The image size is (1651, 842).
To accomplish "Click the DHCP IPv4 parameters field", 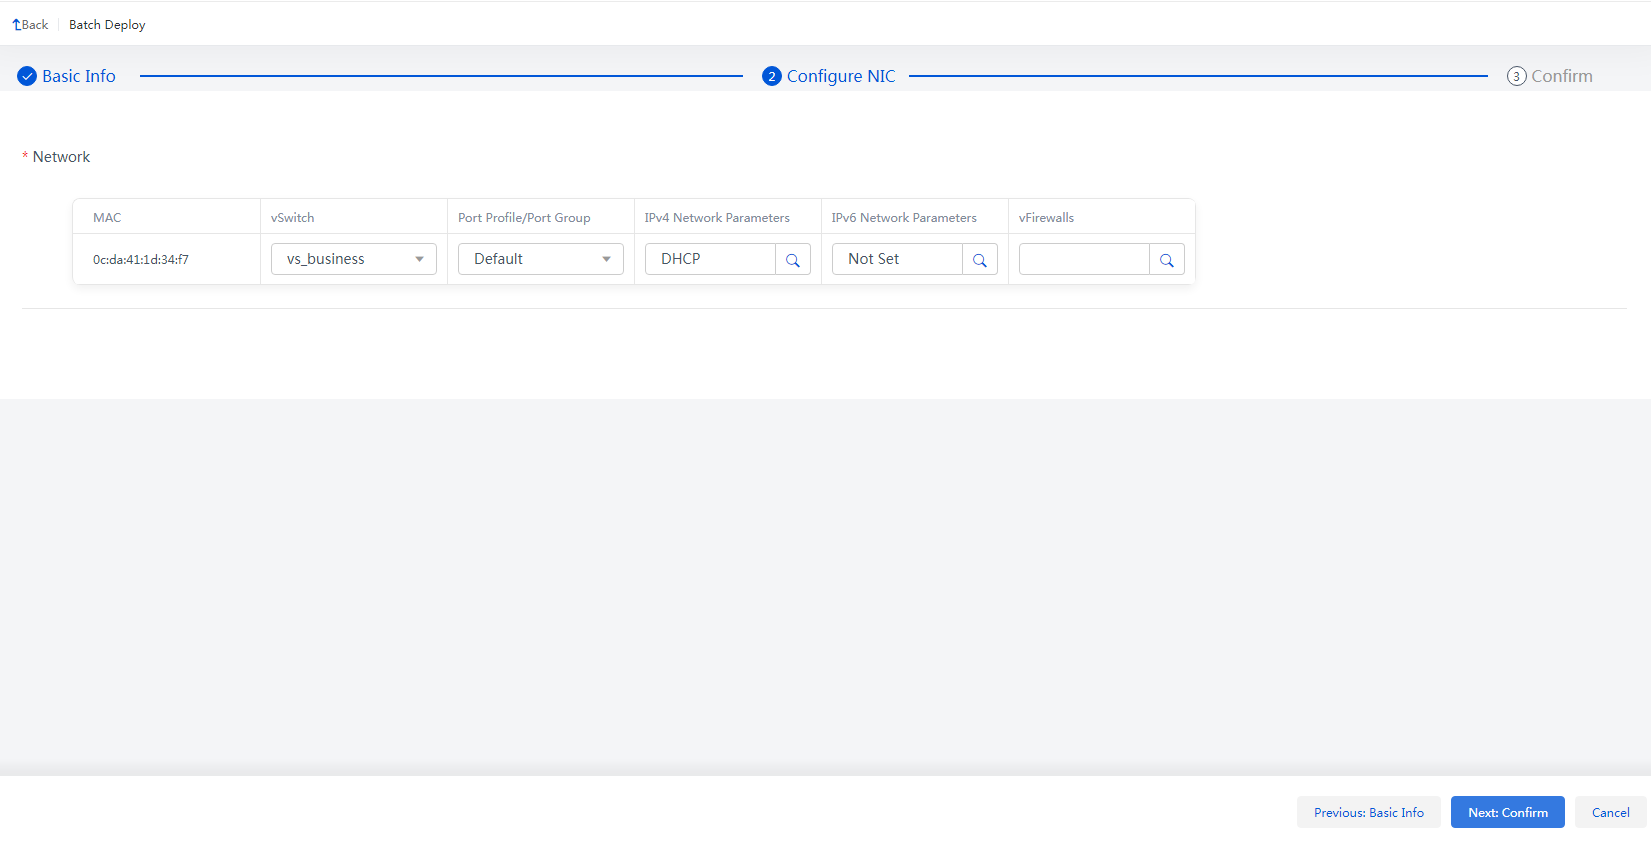I will coord(710,259).
